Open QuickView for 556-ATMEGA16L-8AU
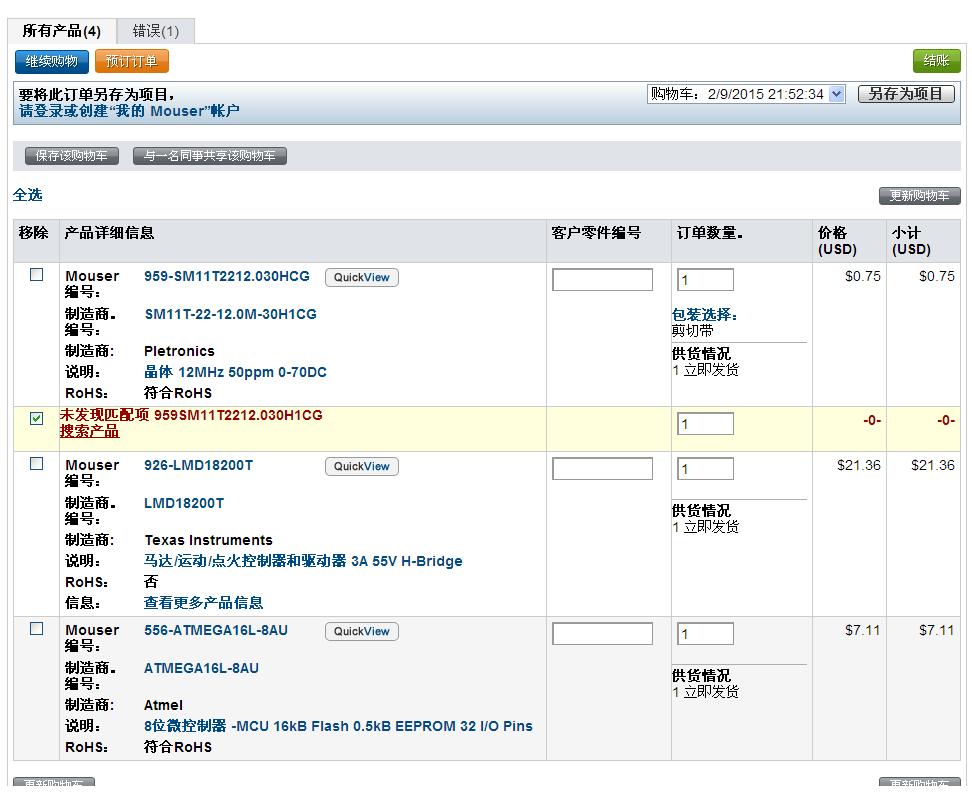This screenshot has width=972, height=794. coord(361,631)
